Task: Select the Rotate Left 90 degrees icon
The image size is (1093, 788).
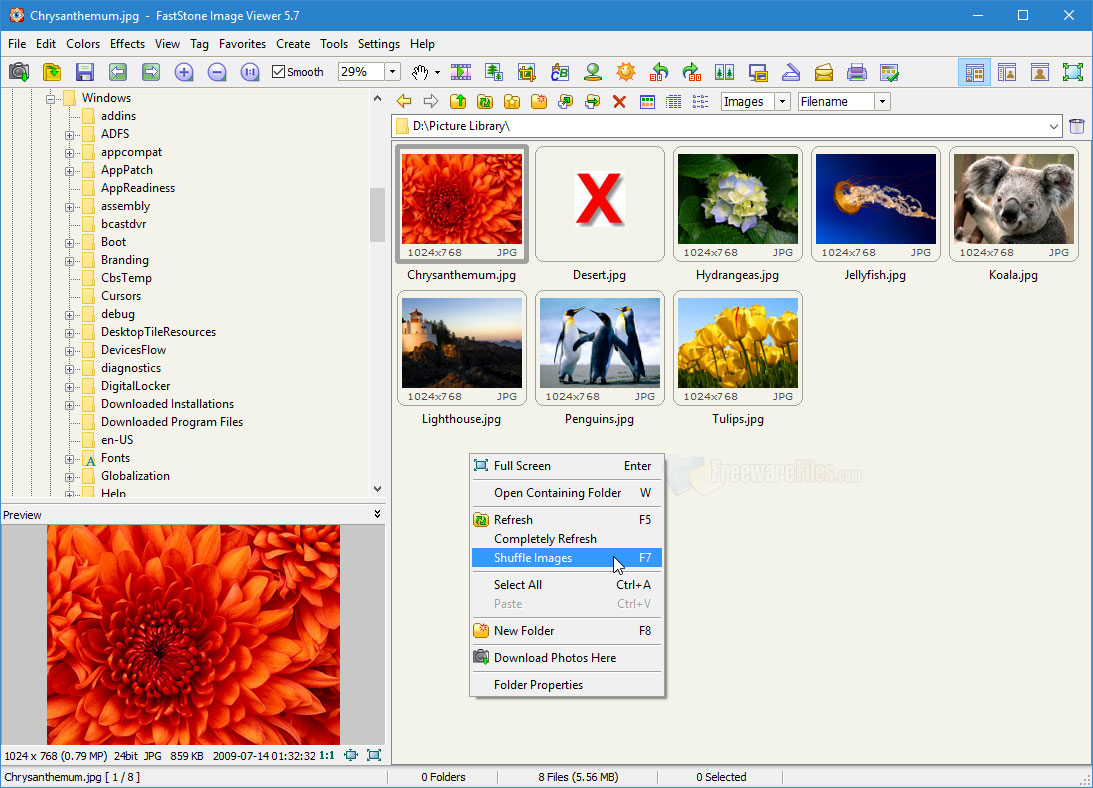Action: 657,72
